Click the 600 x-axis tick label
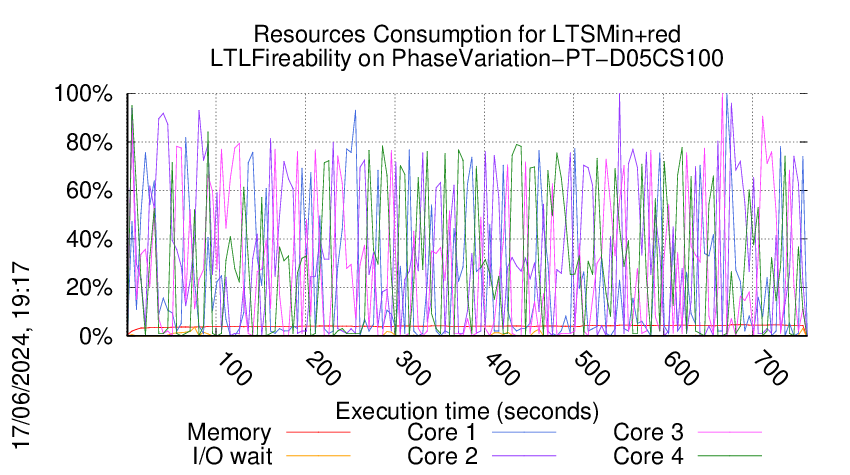This screenshot has width=850, height=475. (x=681, y=370)
